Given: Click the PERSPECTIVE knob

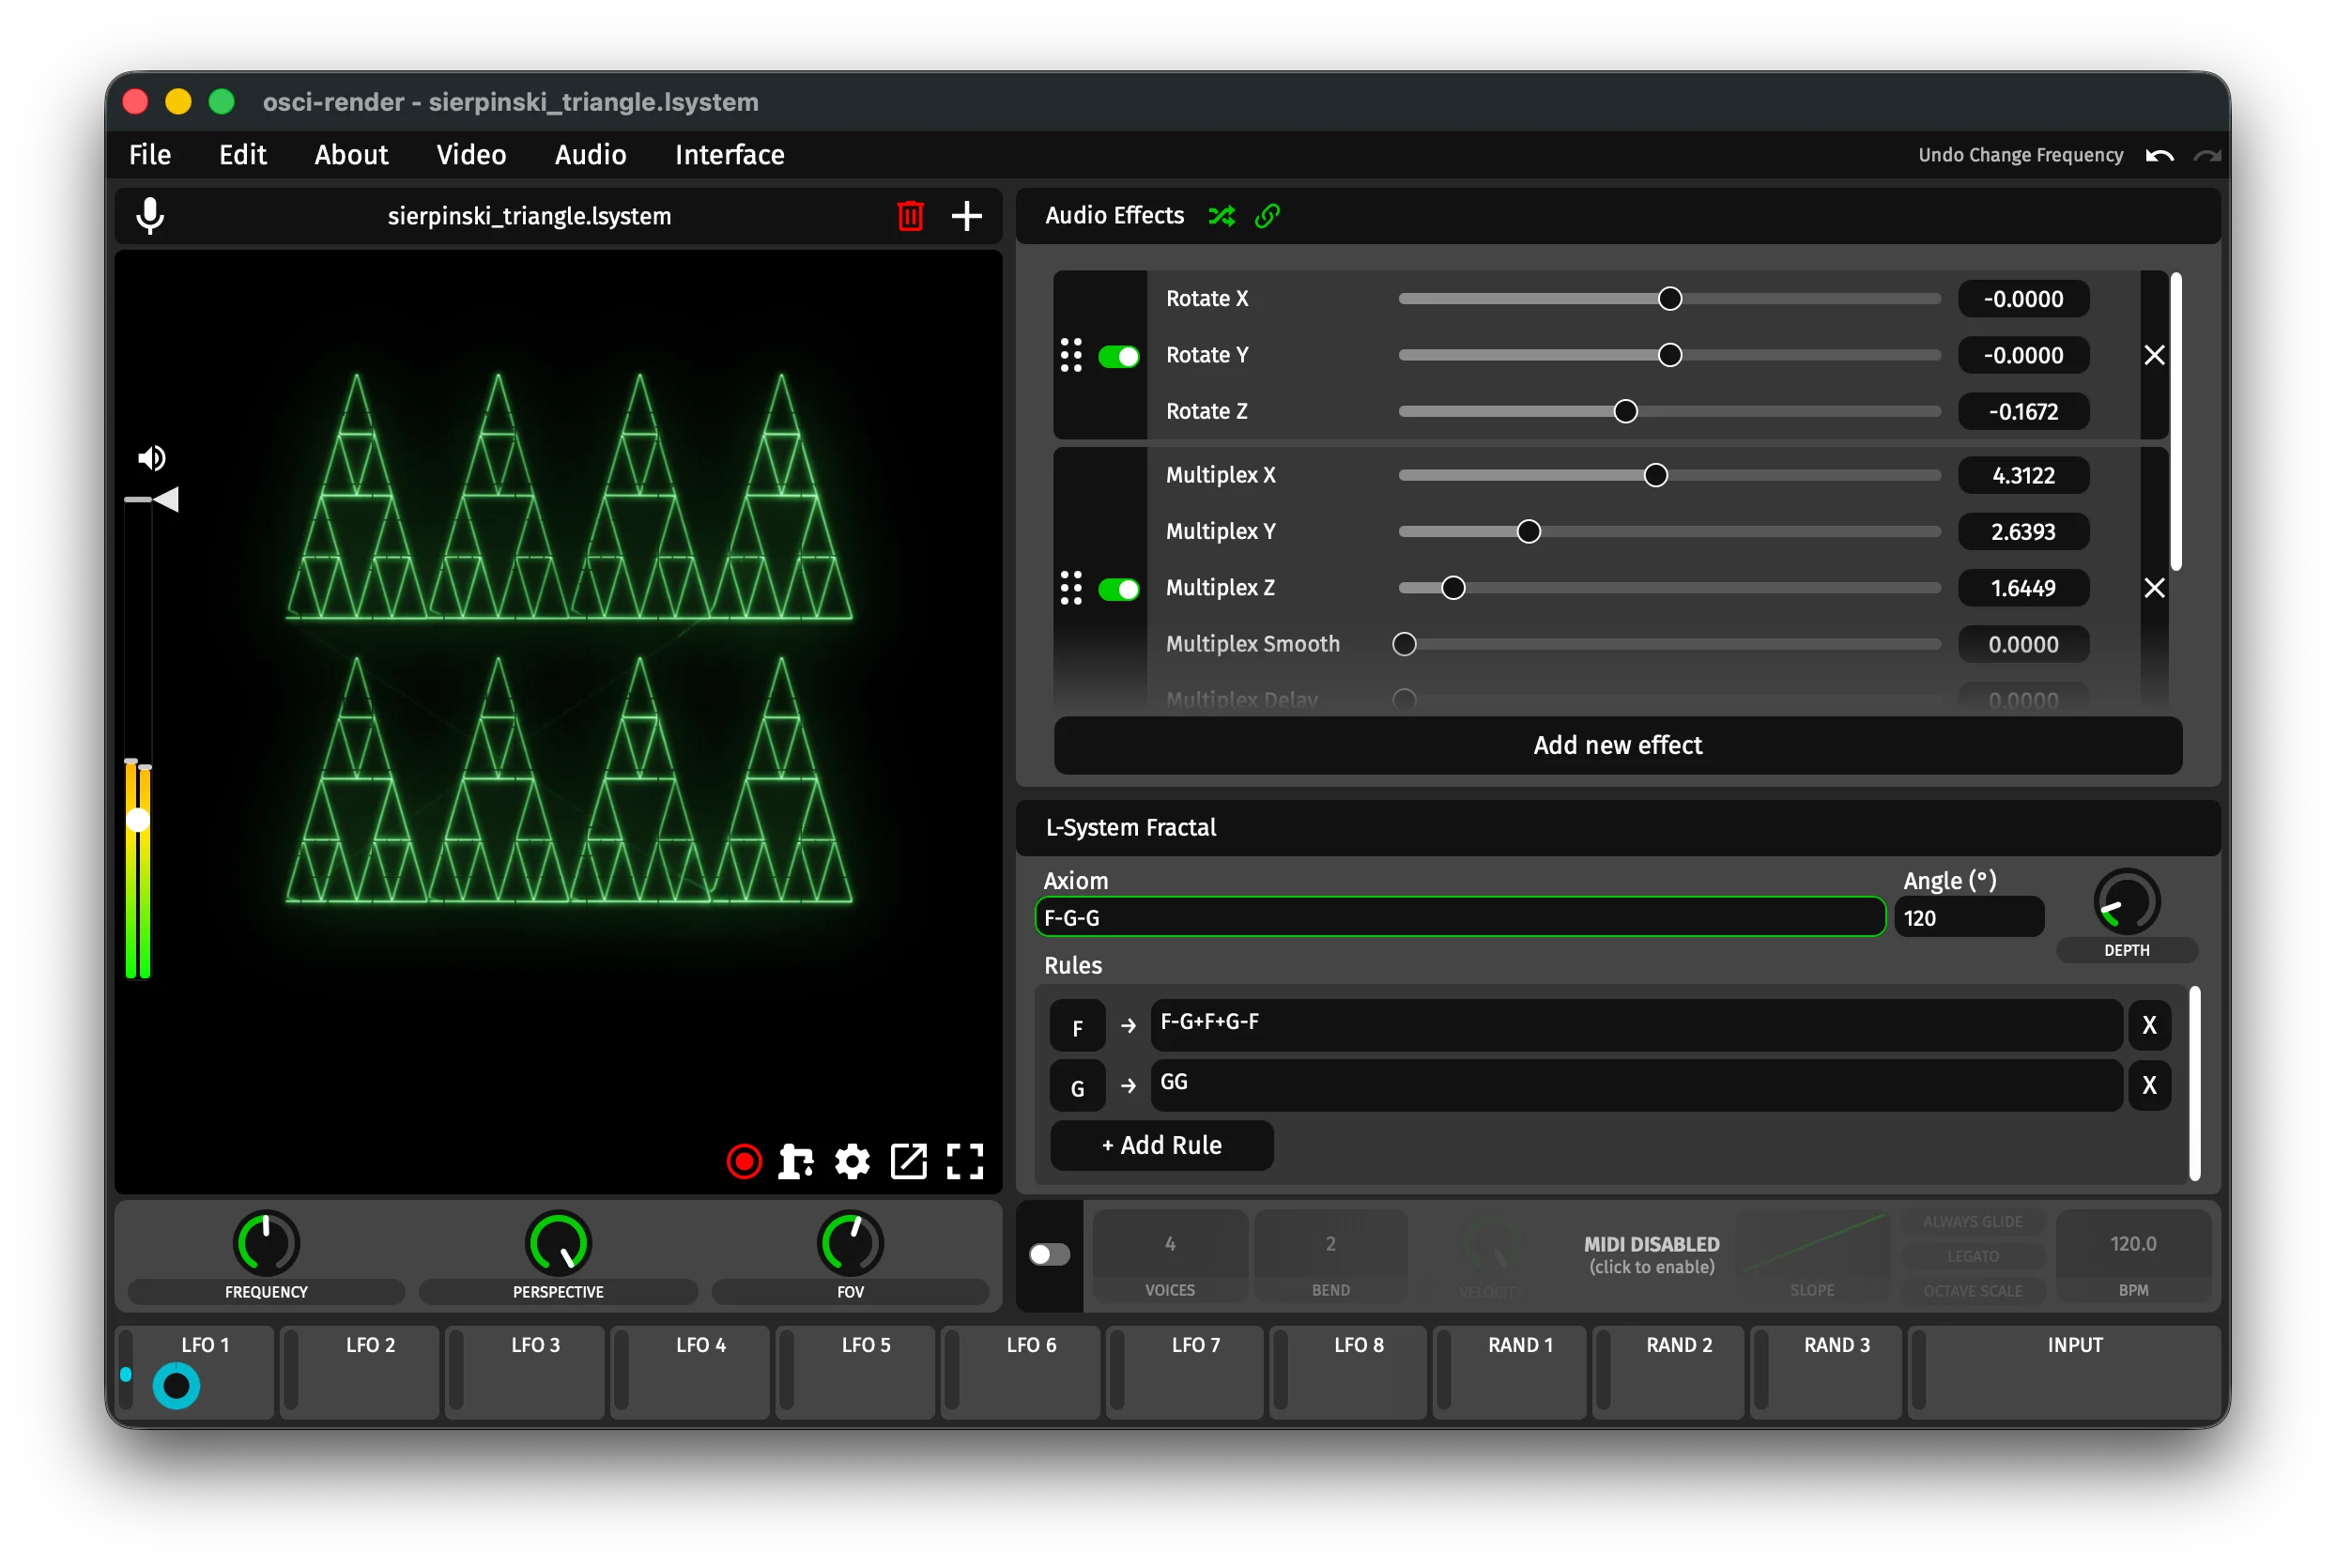Looking at the screenshot, I should [558, 1243].
